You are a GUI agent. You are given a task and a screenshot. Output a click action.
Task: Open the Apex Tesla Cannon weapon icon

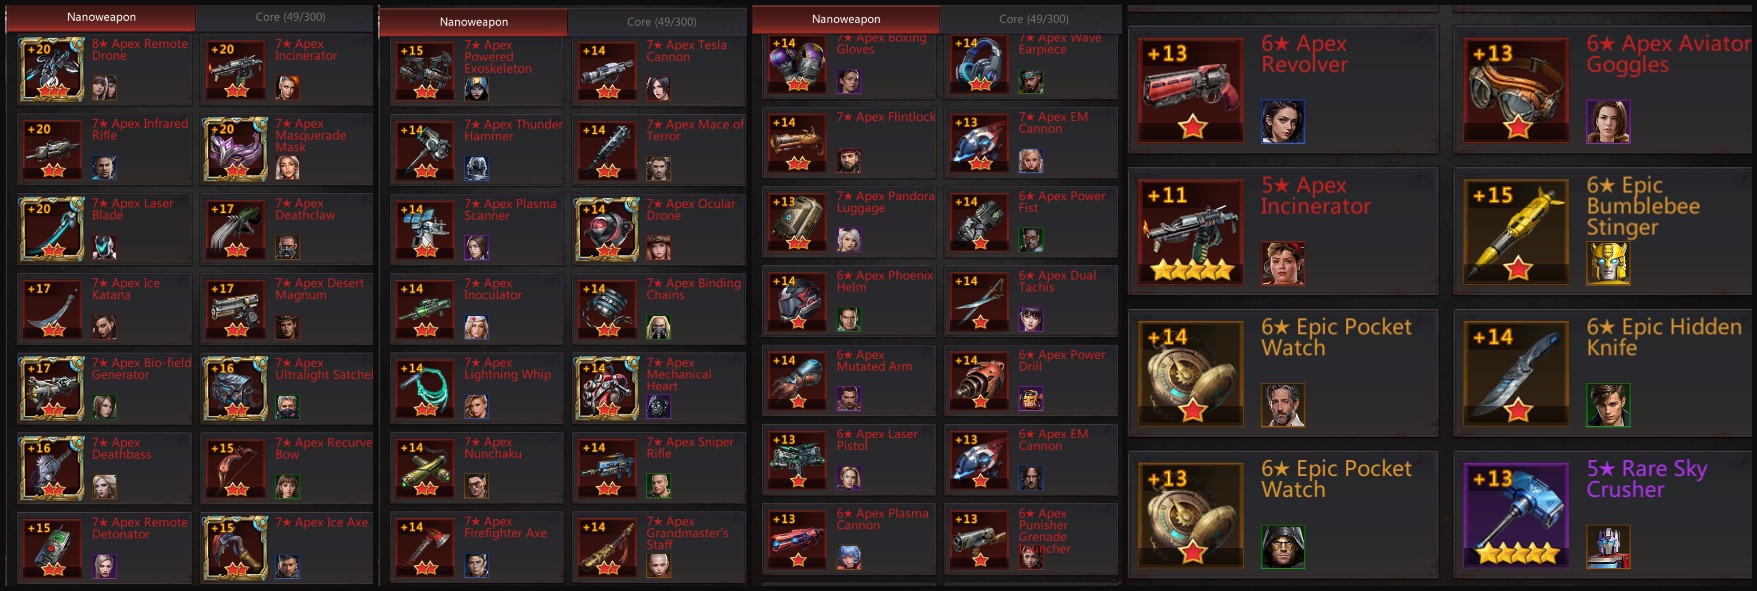coord(607,70)
